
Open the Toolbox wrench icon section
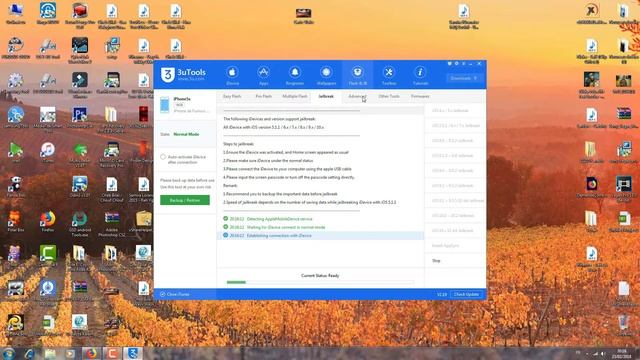pos(389,76)
